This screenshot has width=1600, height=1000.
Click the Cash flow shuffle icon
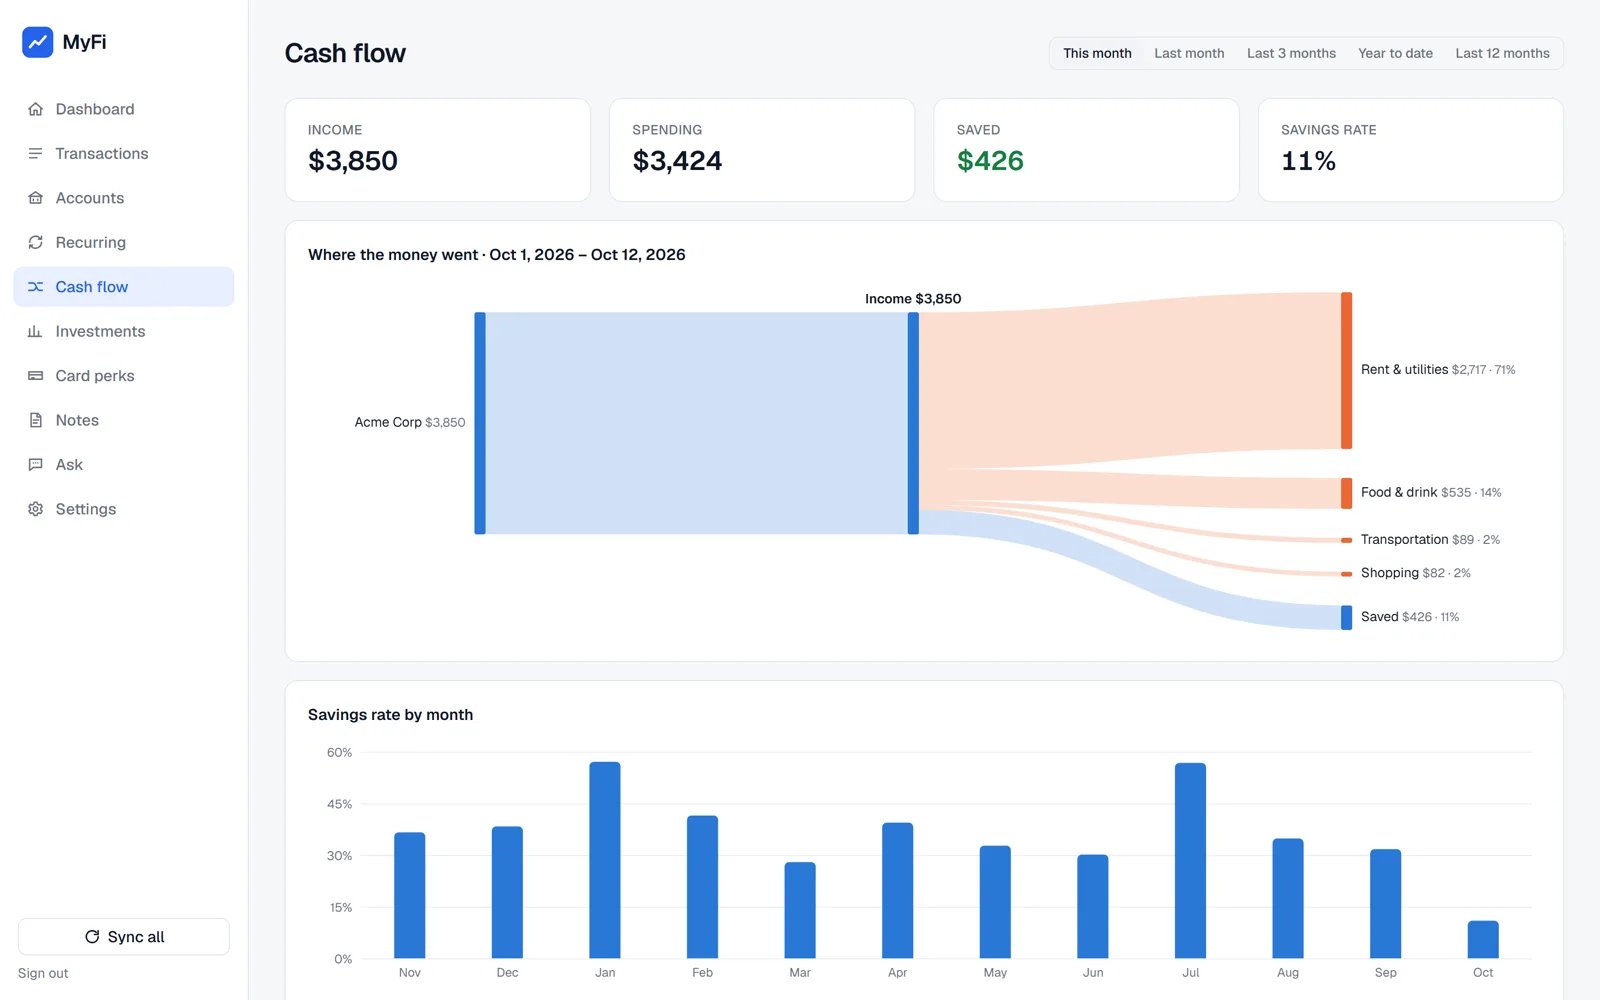[x=35, y=287]
